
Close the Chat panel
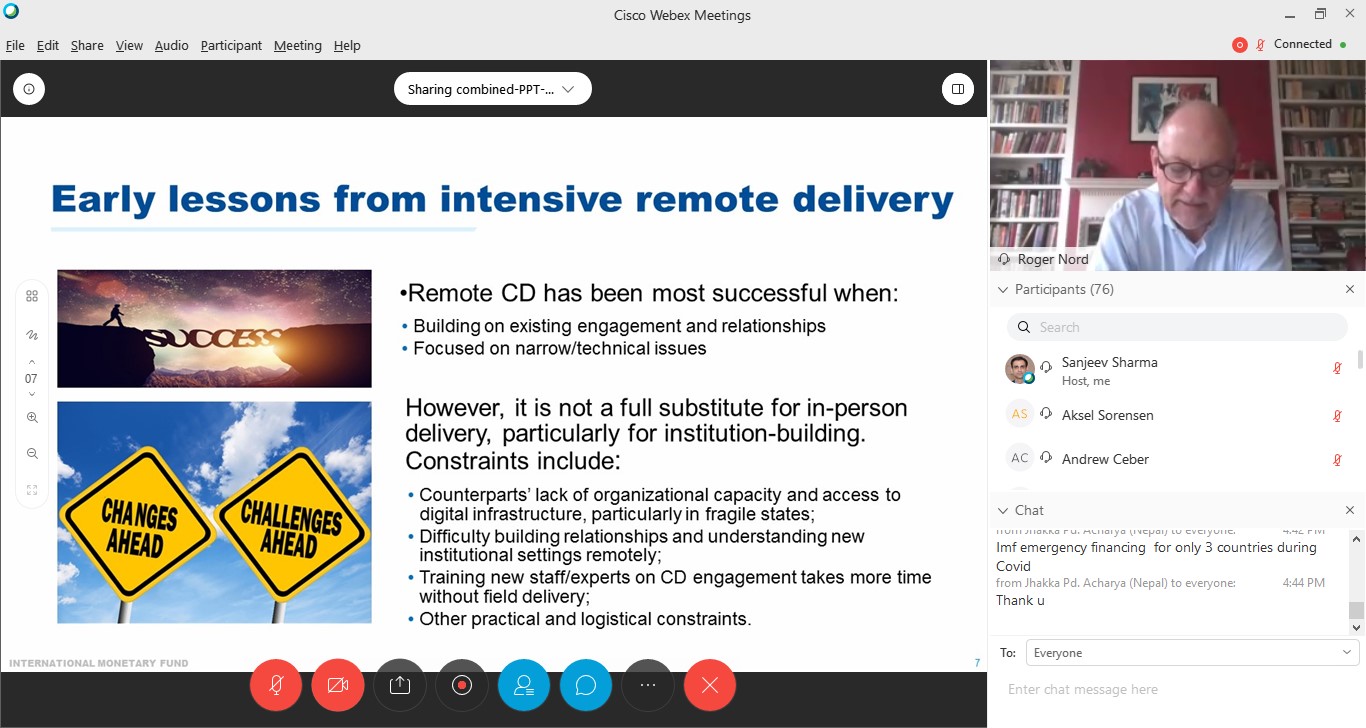coord(1349,510)
